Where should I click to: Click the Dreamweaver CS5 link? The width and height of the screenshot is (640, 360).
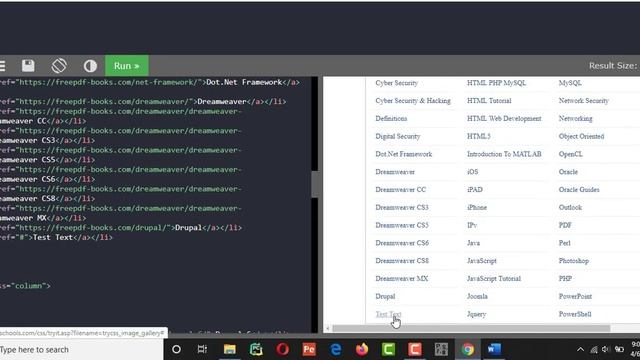point(402,225)
